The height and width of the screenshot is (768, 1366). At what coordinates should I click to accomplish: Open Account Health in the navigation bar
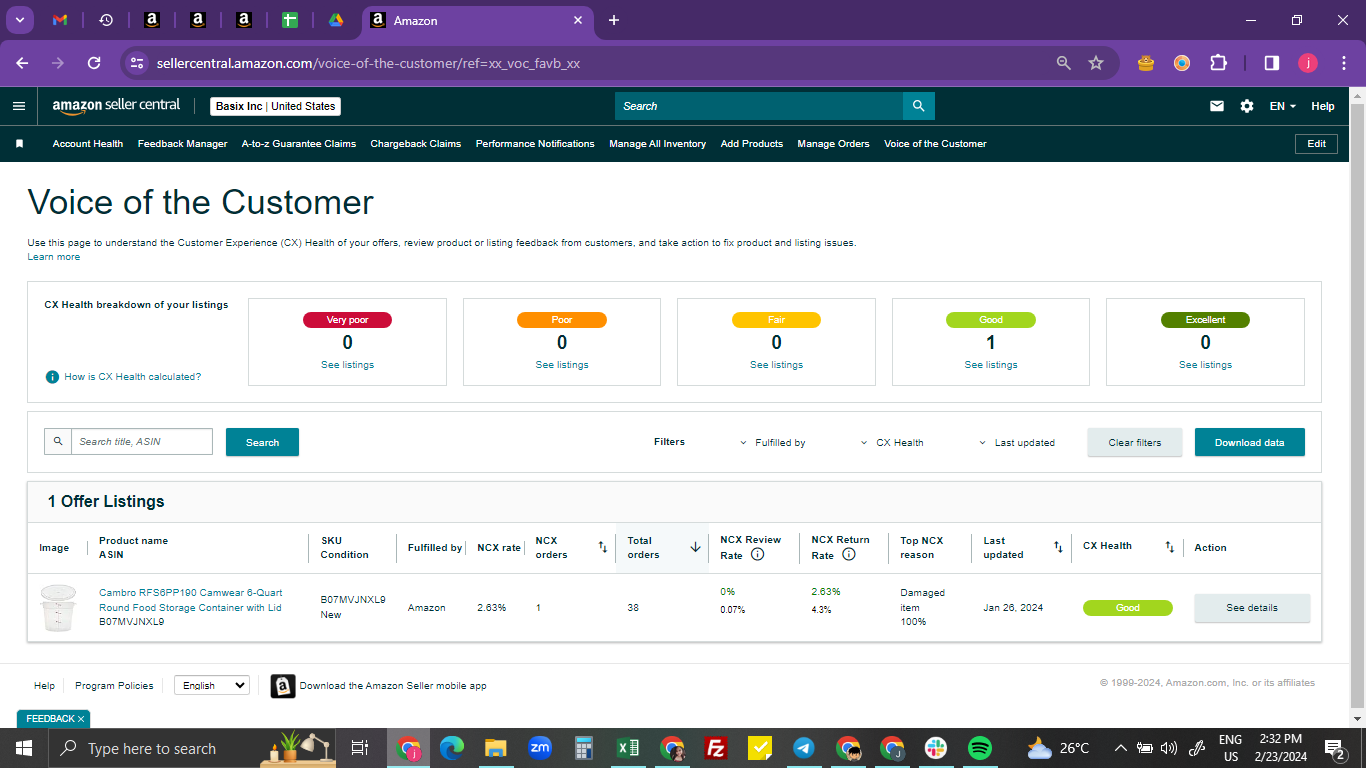[x=88, y=144]
